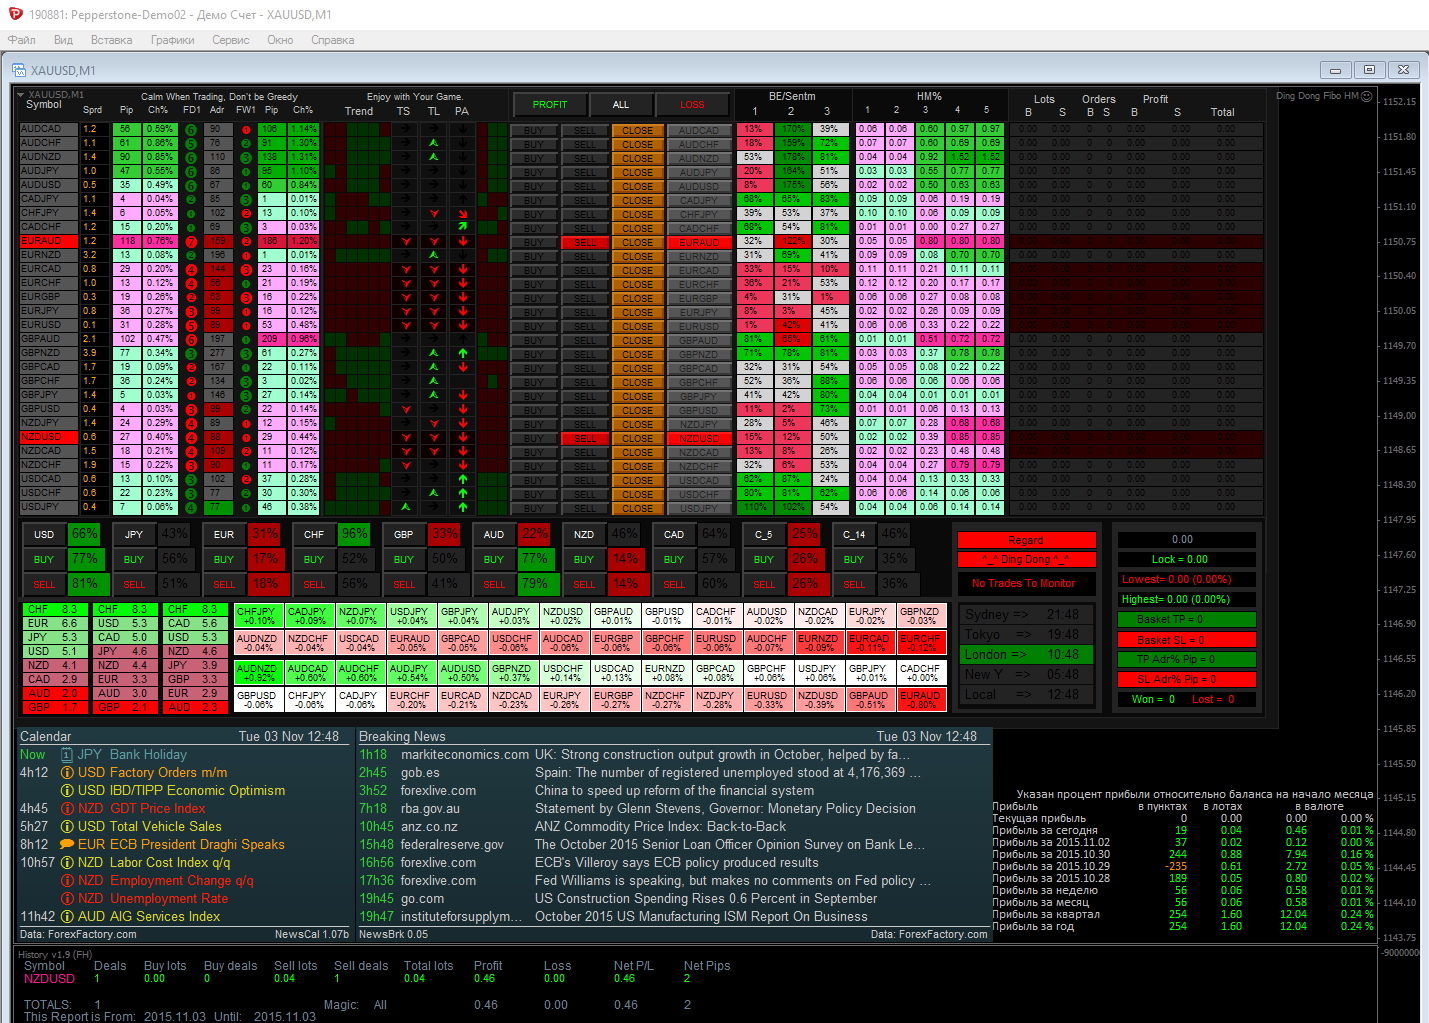
Task: Expand the triangle next to XAUUSD,M1 label
Action: pyautogui.click(x=21, y=95)
